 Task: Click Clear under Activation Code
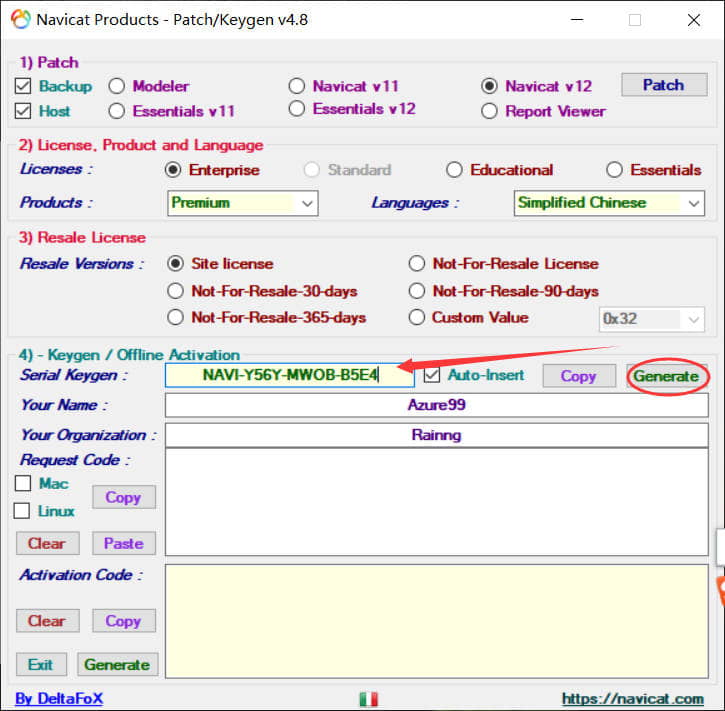click(x=48, y=620)
